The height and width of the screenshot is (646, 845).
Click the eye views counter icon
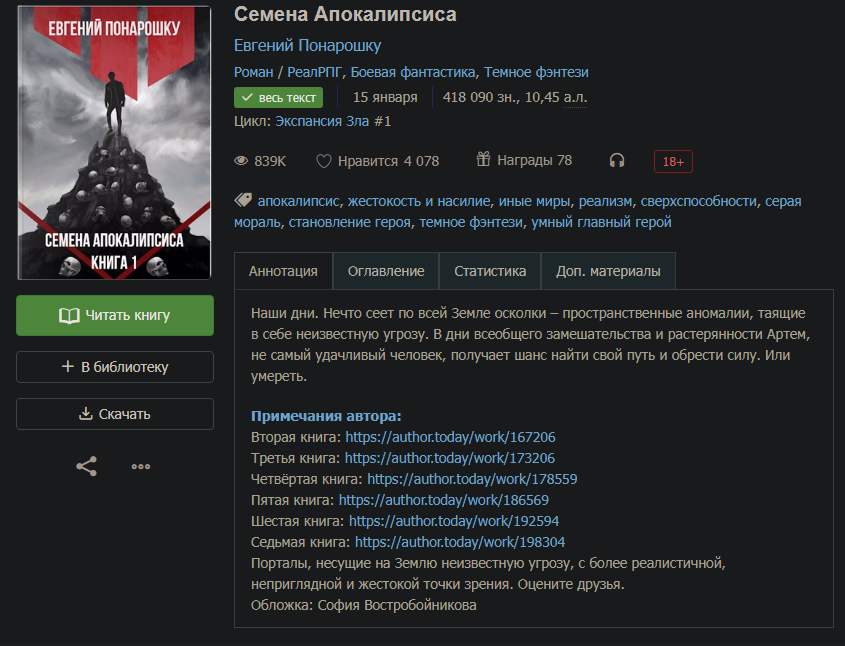point(241,161)
